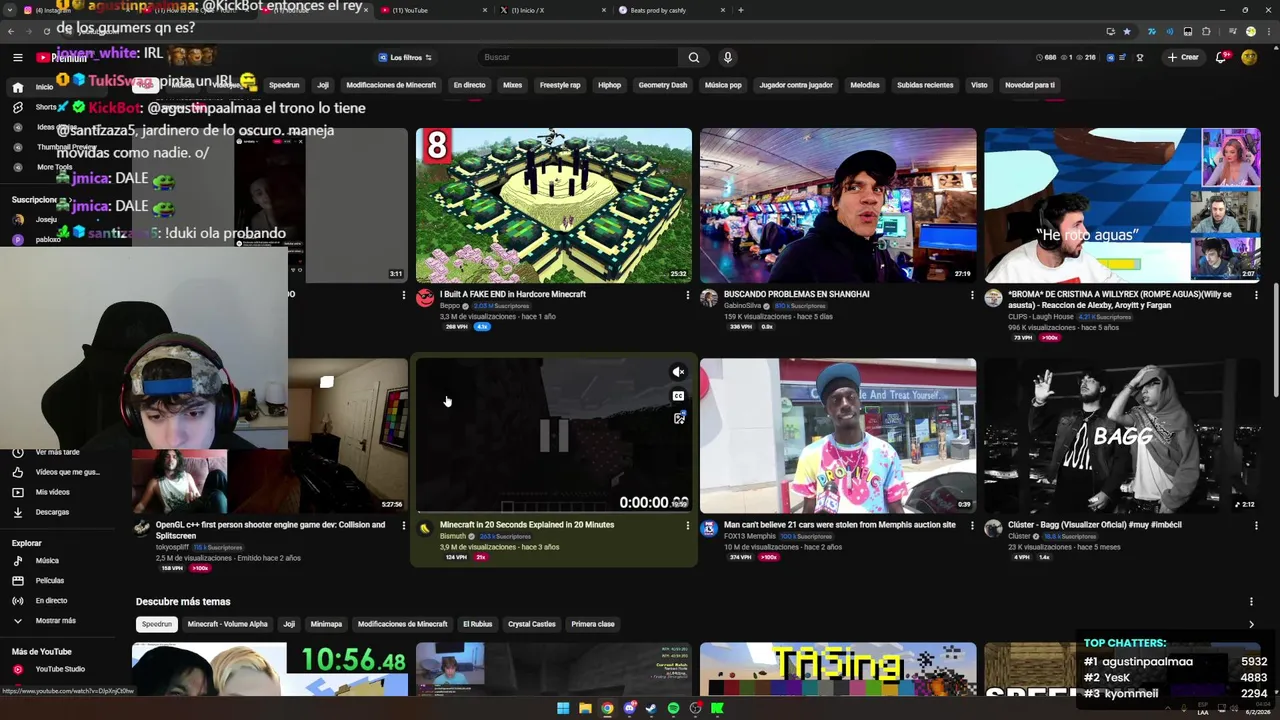Select the Hiphop filter chip
The height and width of the screenshot is (720, 1280).
click(x=609, y=85)
